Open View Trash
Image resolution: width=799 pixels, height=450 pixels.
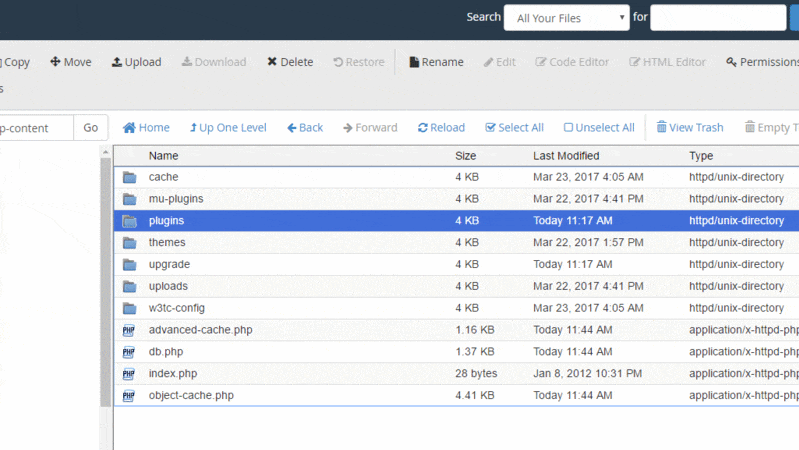pyautogui.click(x=689, y=127)
